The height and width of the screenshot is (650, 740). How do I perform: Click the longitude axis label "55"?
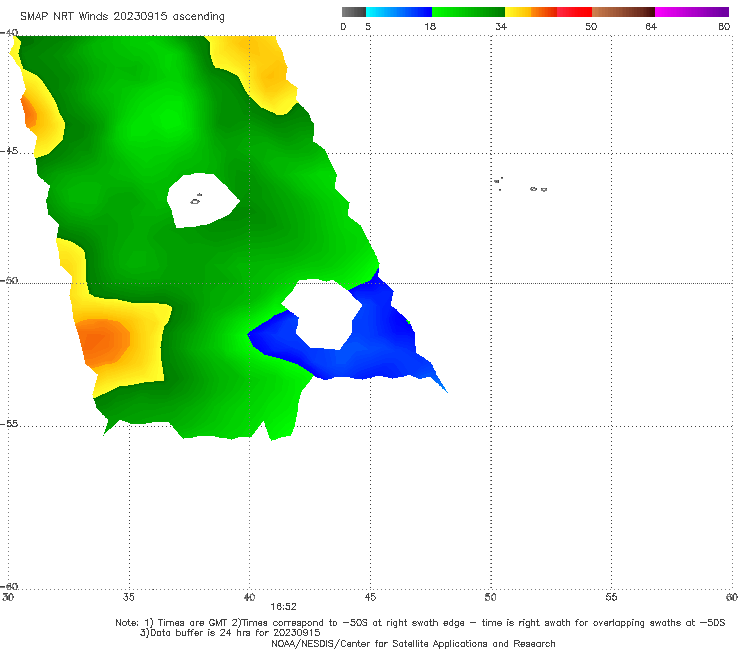tap(611, 597)
